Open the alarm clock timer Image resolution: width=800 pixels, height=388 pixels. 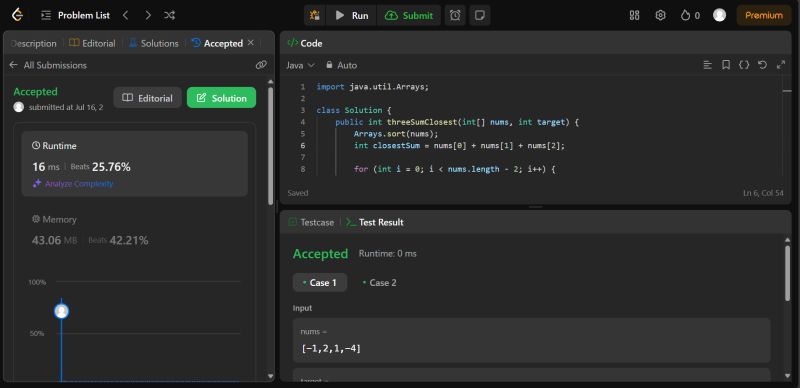point(455,15)
